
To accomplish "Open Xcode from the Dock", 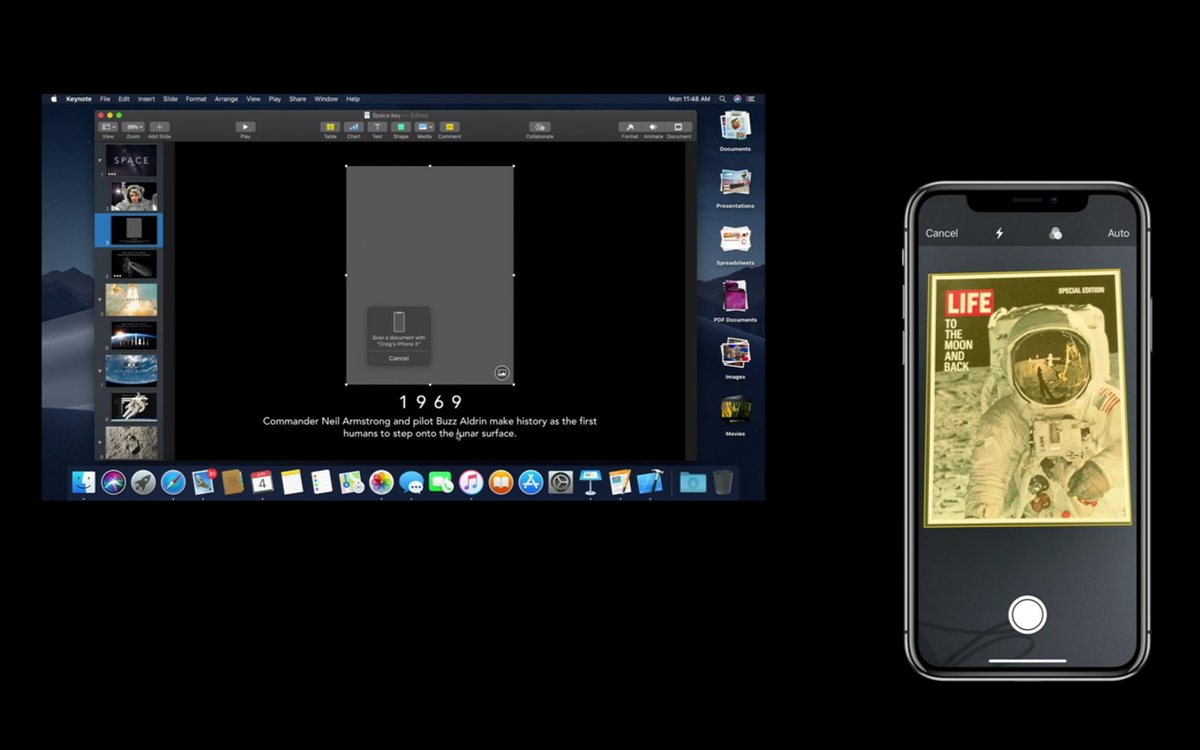I will coord(650,482).
